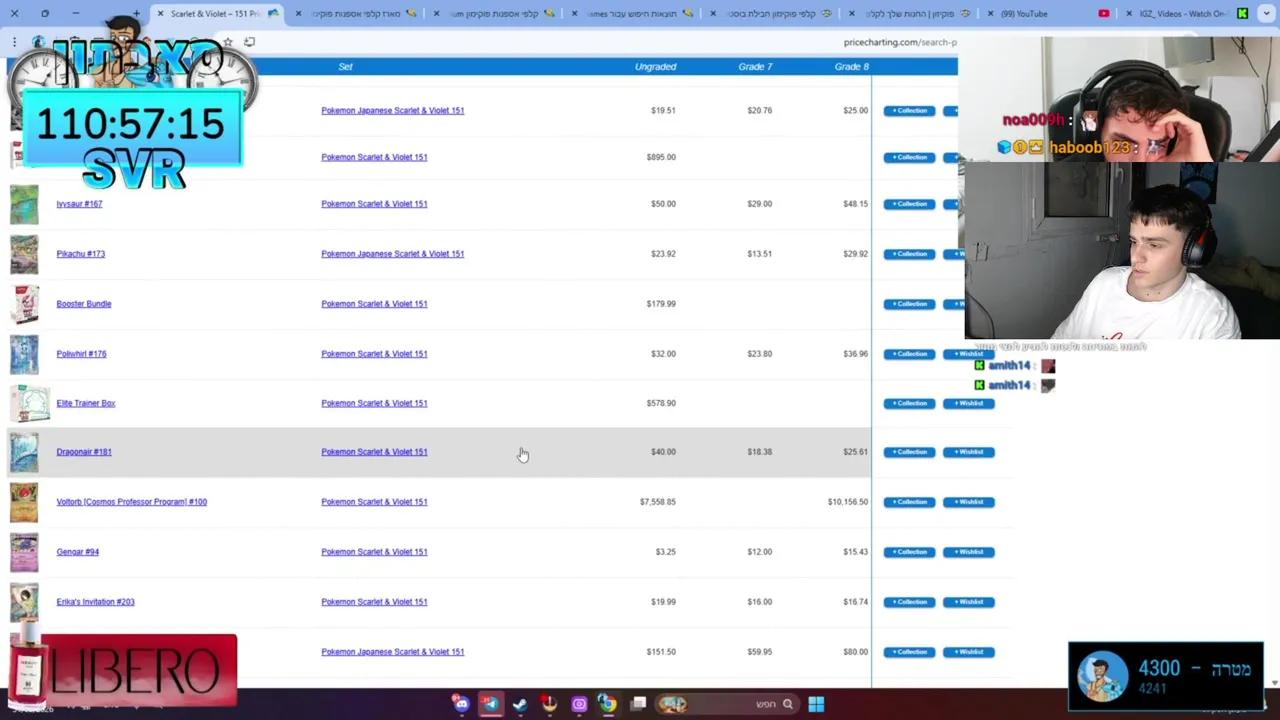Open the Poliwhirl card thumbnail

coord(24,354)
